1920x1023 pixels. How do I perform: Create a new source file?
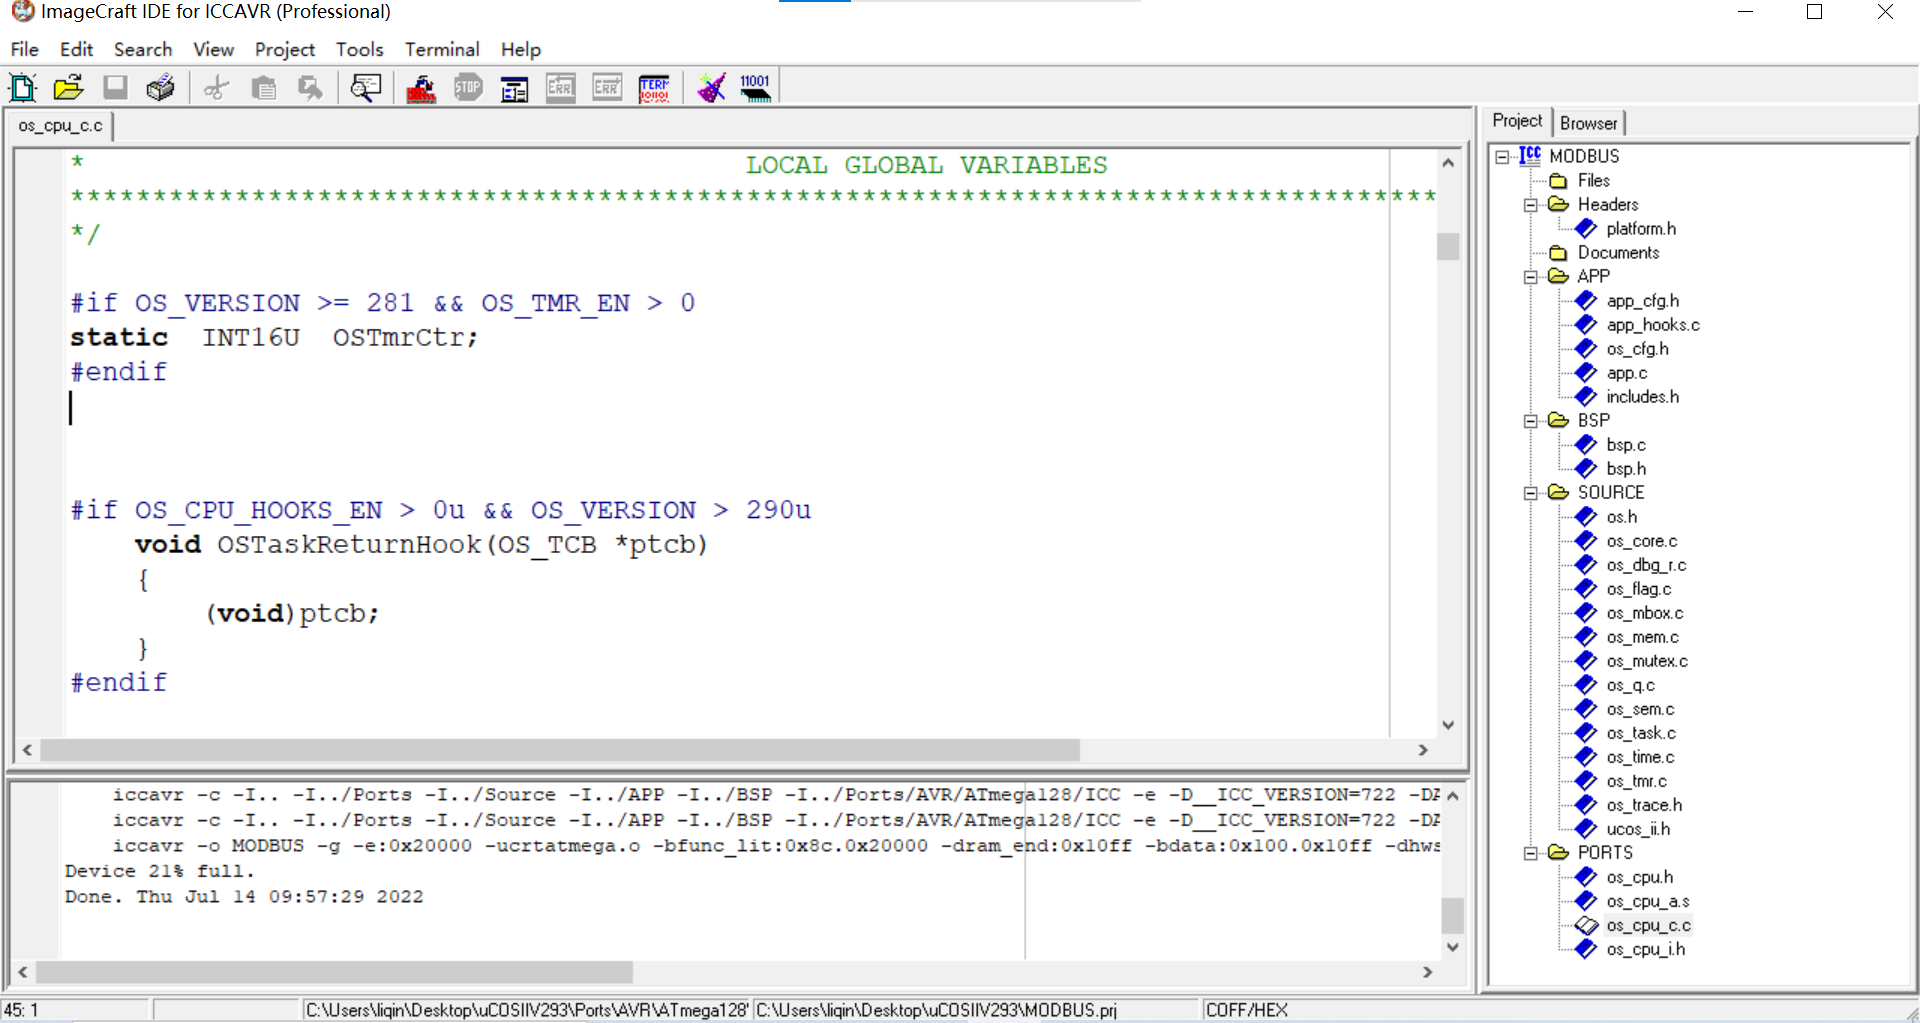tap(22, 88)
